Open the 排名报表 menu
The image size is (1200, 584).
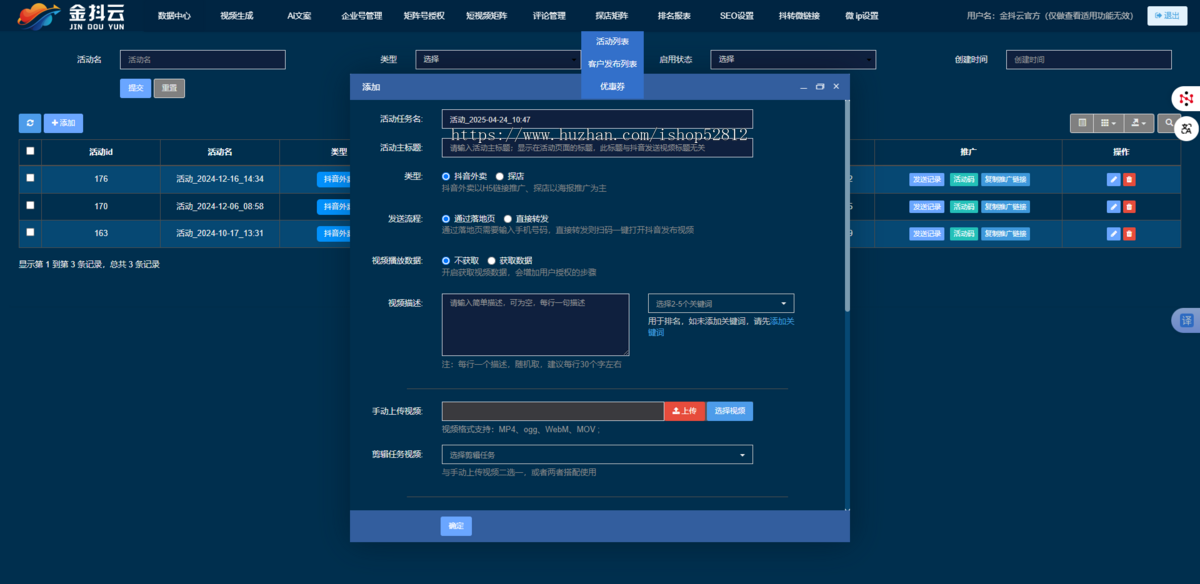tap(674, 16)
